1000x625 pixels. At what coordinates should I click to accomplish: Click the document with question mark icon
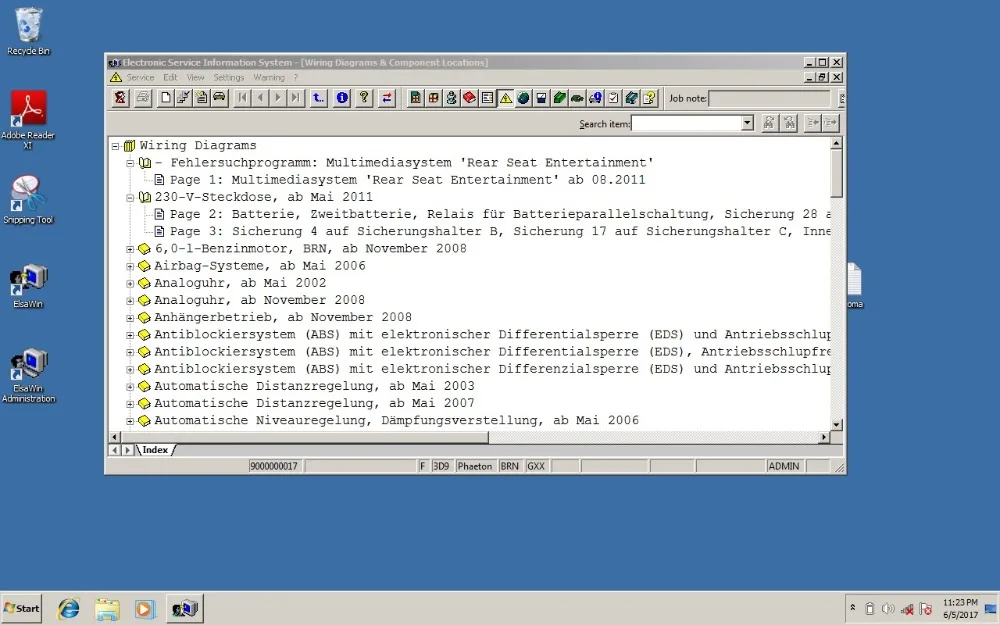(649, 98)
